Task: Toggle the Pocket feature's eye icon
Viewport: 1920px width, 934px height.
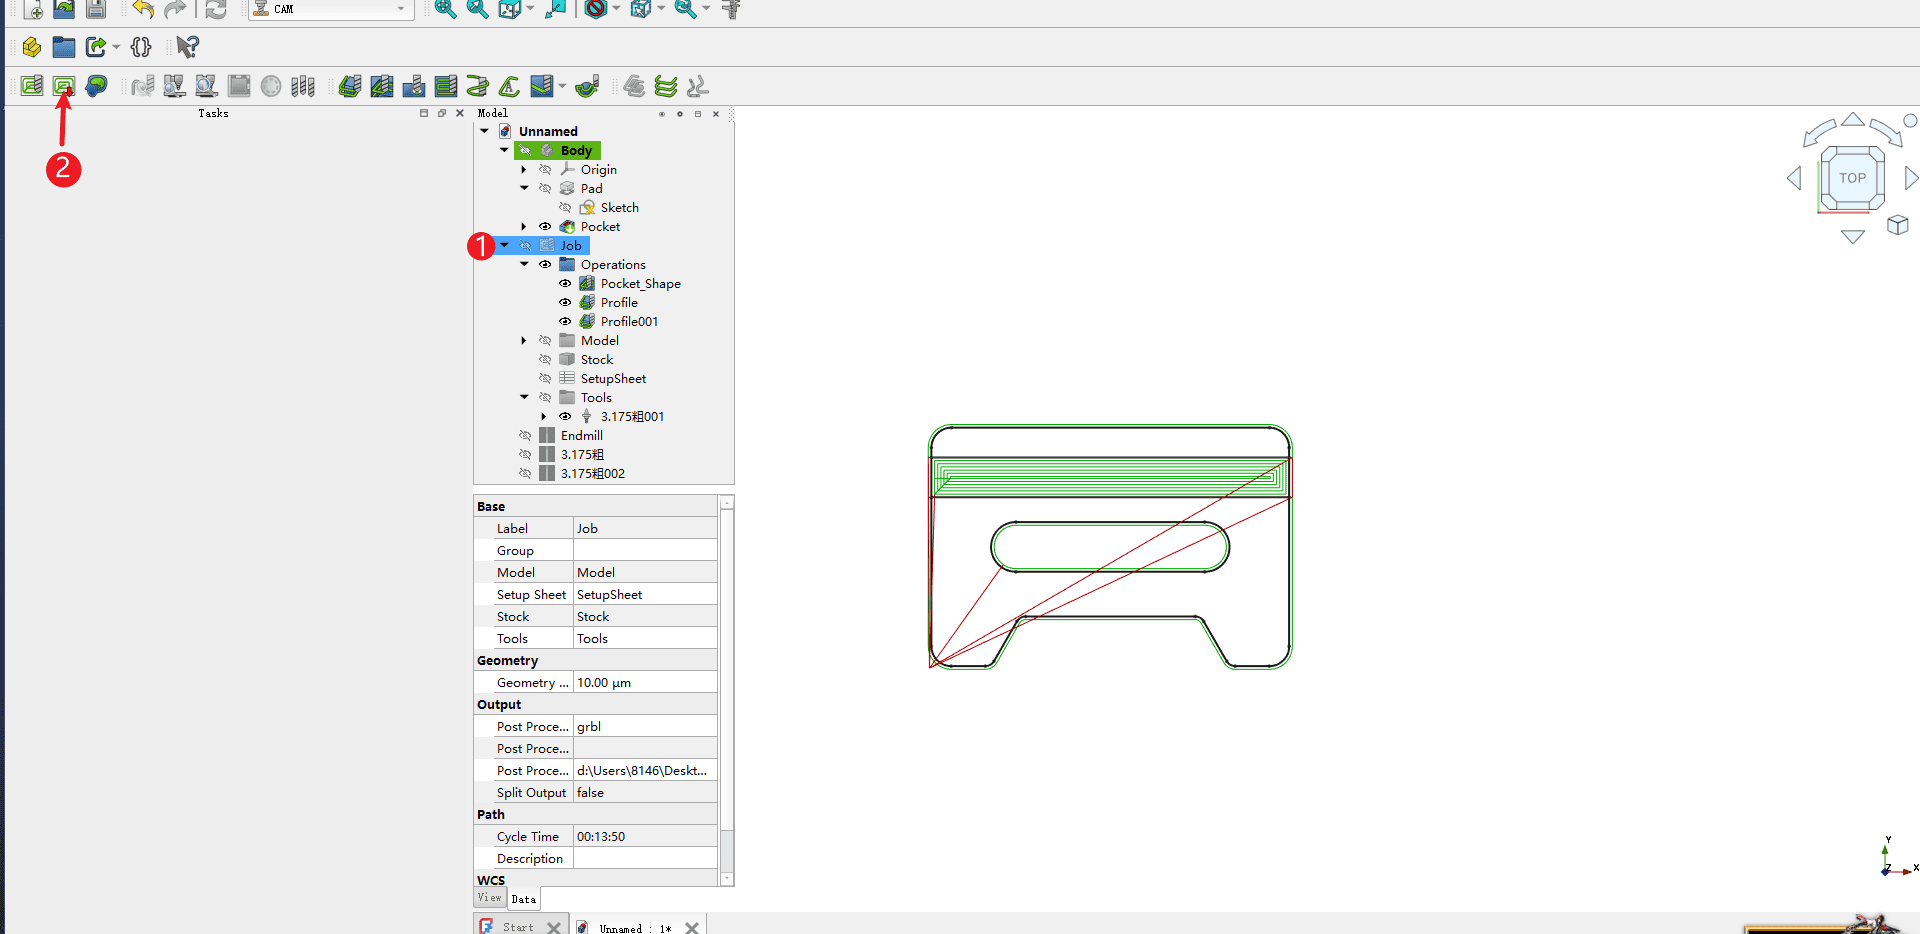Action: coord(545,227)
